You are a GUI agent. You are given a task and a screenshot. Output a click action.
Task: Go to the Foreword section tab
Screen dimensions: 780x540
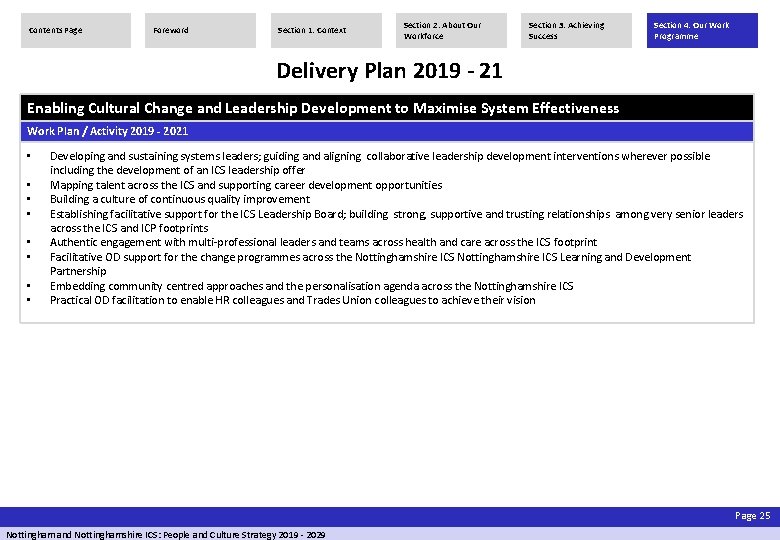click(x=200, y=30)
